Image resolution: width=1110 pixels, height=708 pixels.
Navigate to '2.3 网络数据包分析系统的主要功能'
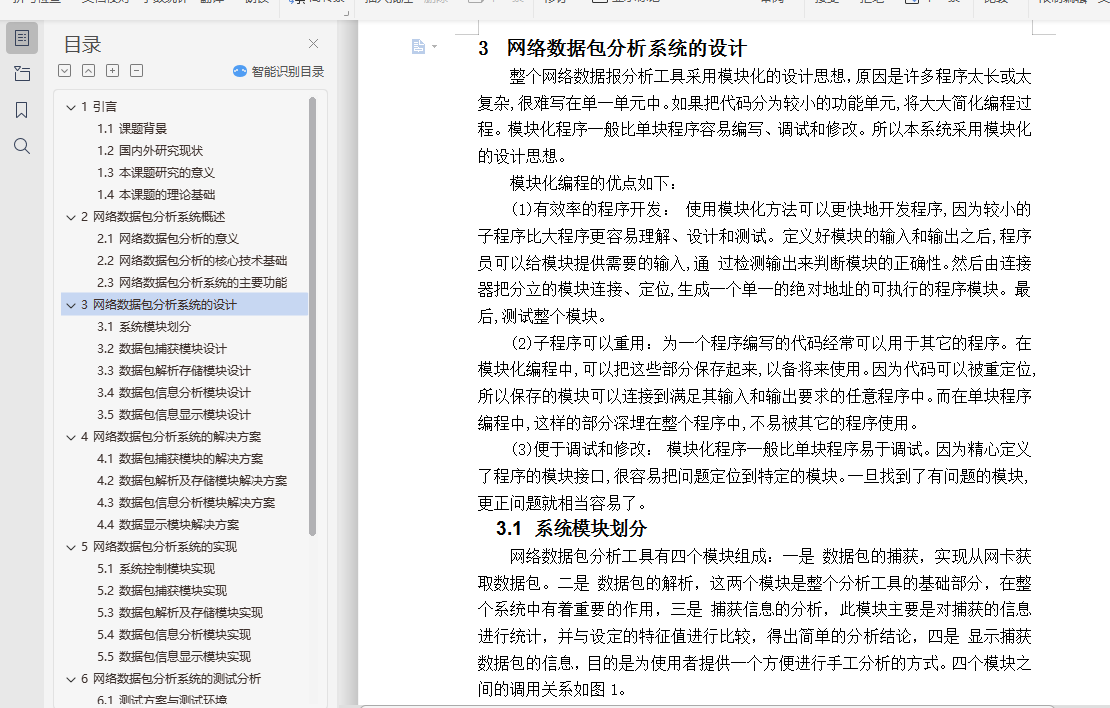point(192,282)
